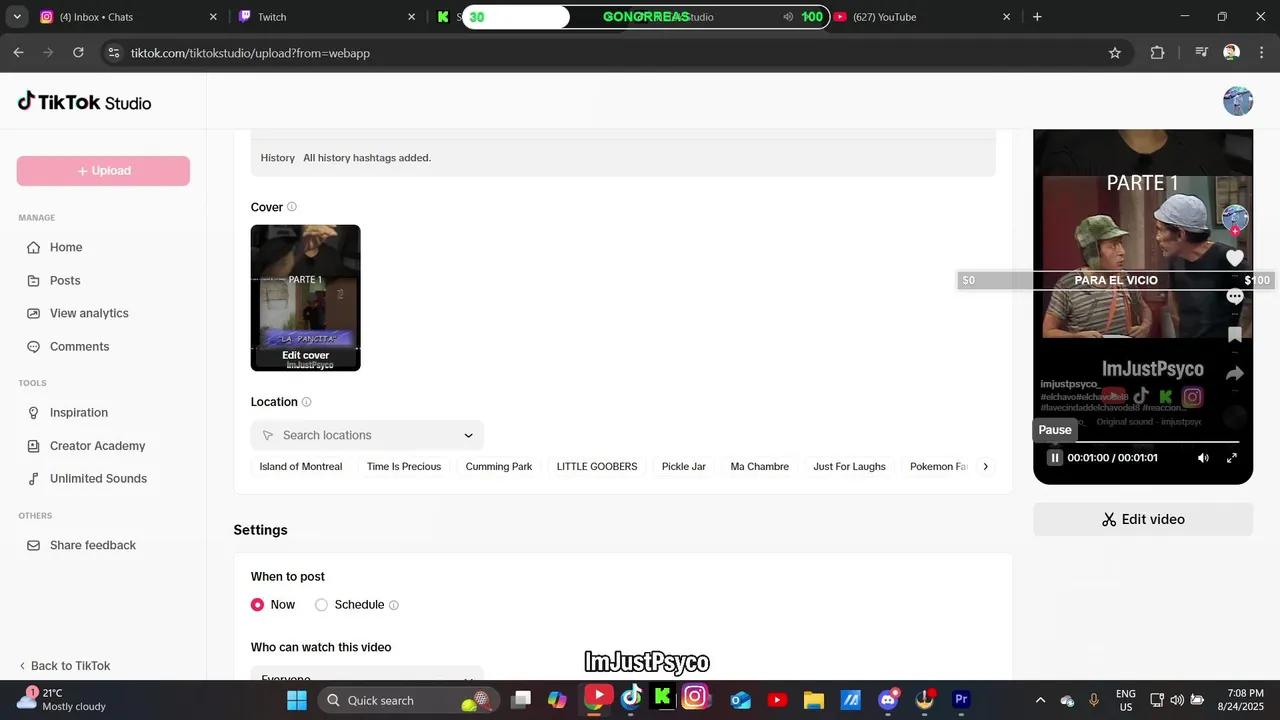Screen dimensions: 1280x720
Task: Click the Location info icon
Action: click(306, 402)
